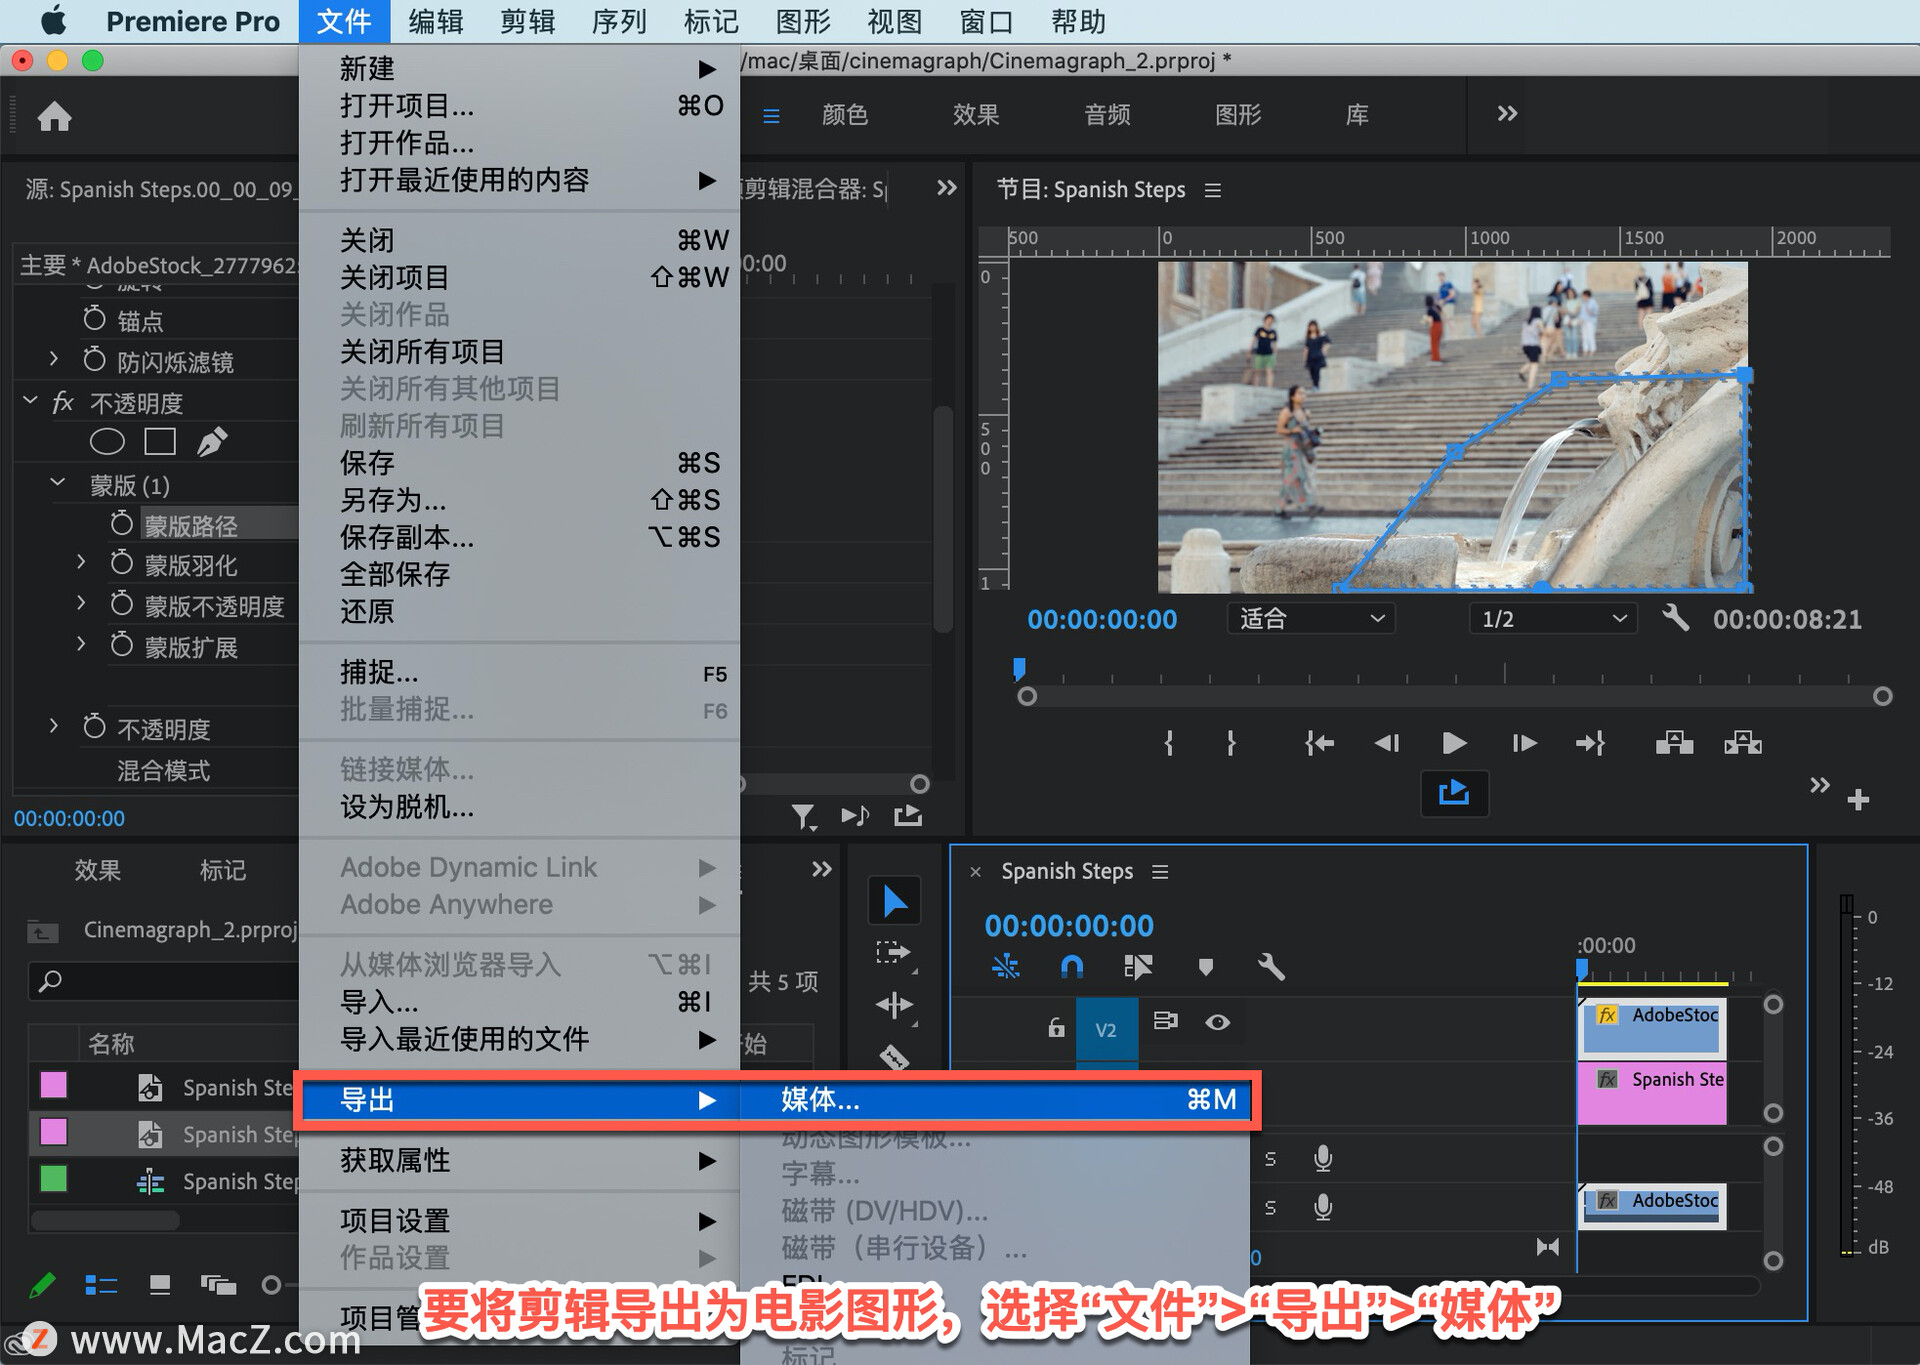Viewport: 1920px width, 1365px height.
Task: Click the pink label swatch of the first Spanish Steps item
Action: 53,1085
